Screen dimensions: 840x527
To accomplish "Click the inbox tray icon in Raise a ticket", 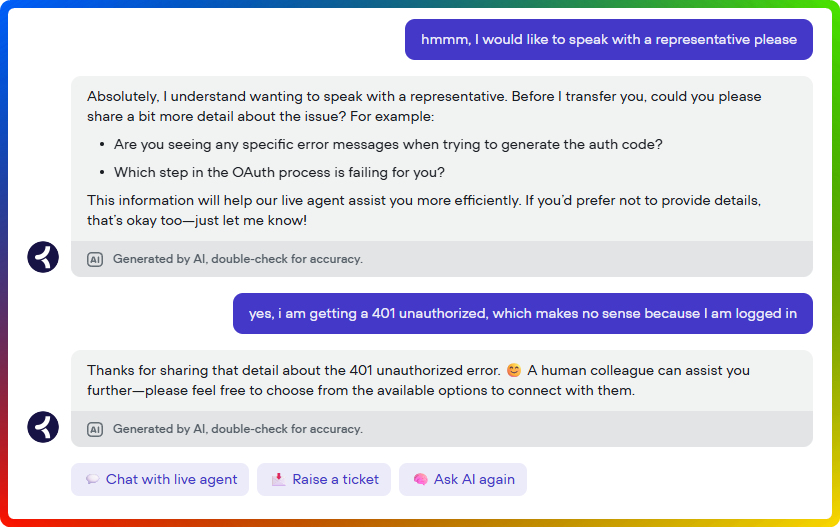I will (279, 479).
